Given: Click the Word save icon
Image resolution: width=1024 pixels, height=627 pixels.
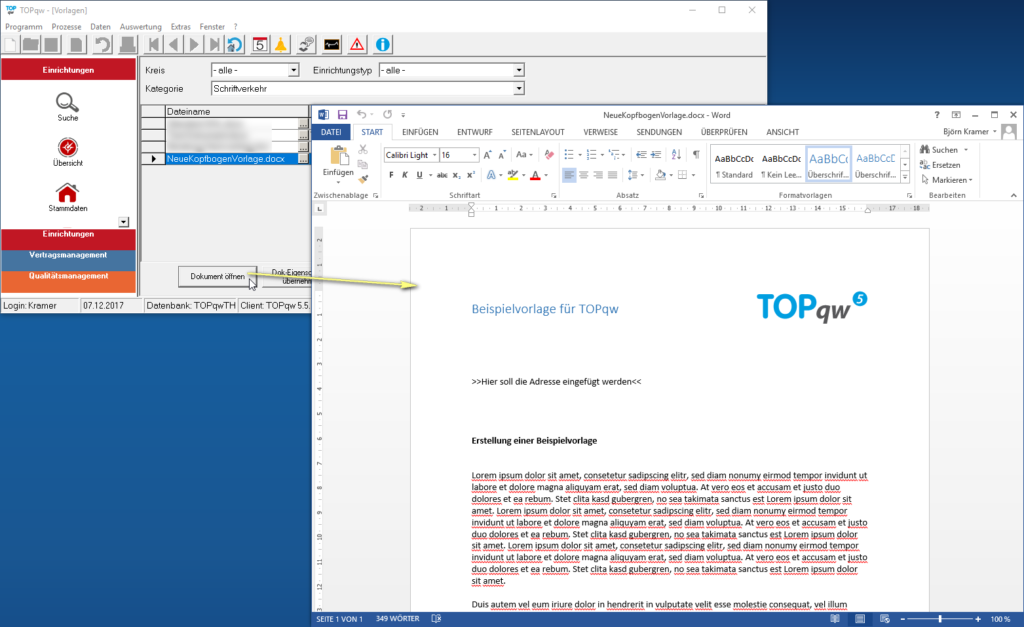Looking at the screenshot, I should click(342, 115).
